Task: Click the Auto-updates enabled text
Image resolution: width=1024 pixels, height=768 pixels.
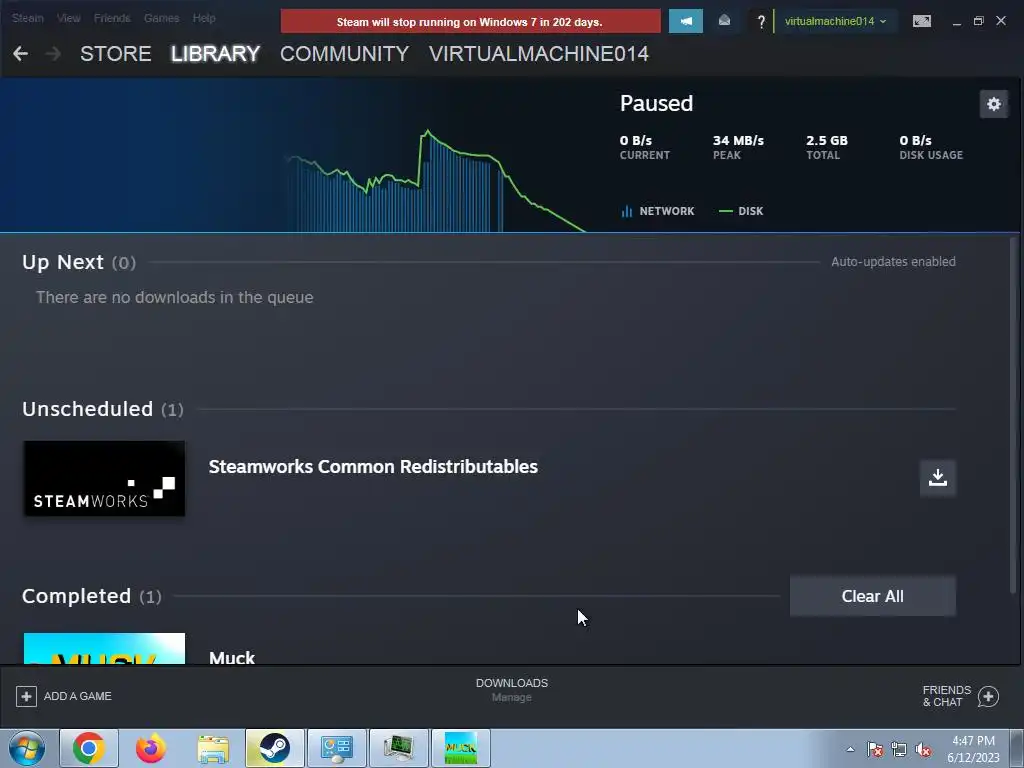Action: pos(893,262)
